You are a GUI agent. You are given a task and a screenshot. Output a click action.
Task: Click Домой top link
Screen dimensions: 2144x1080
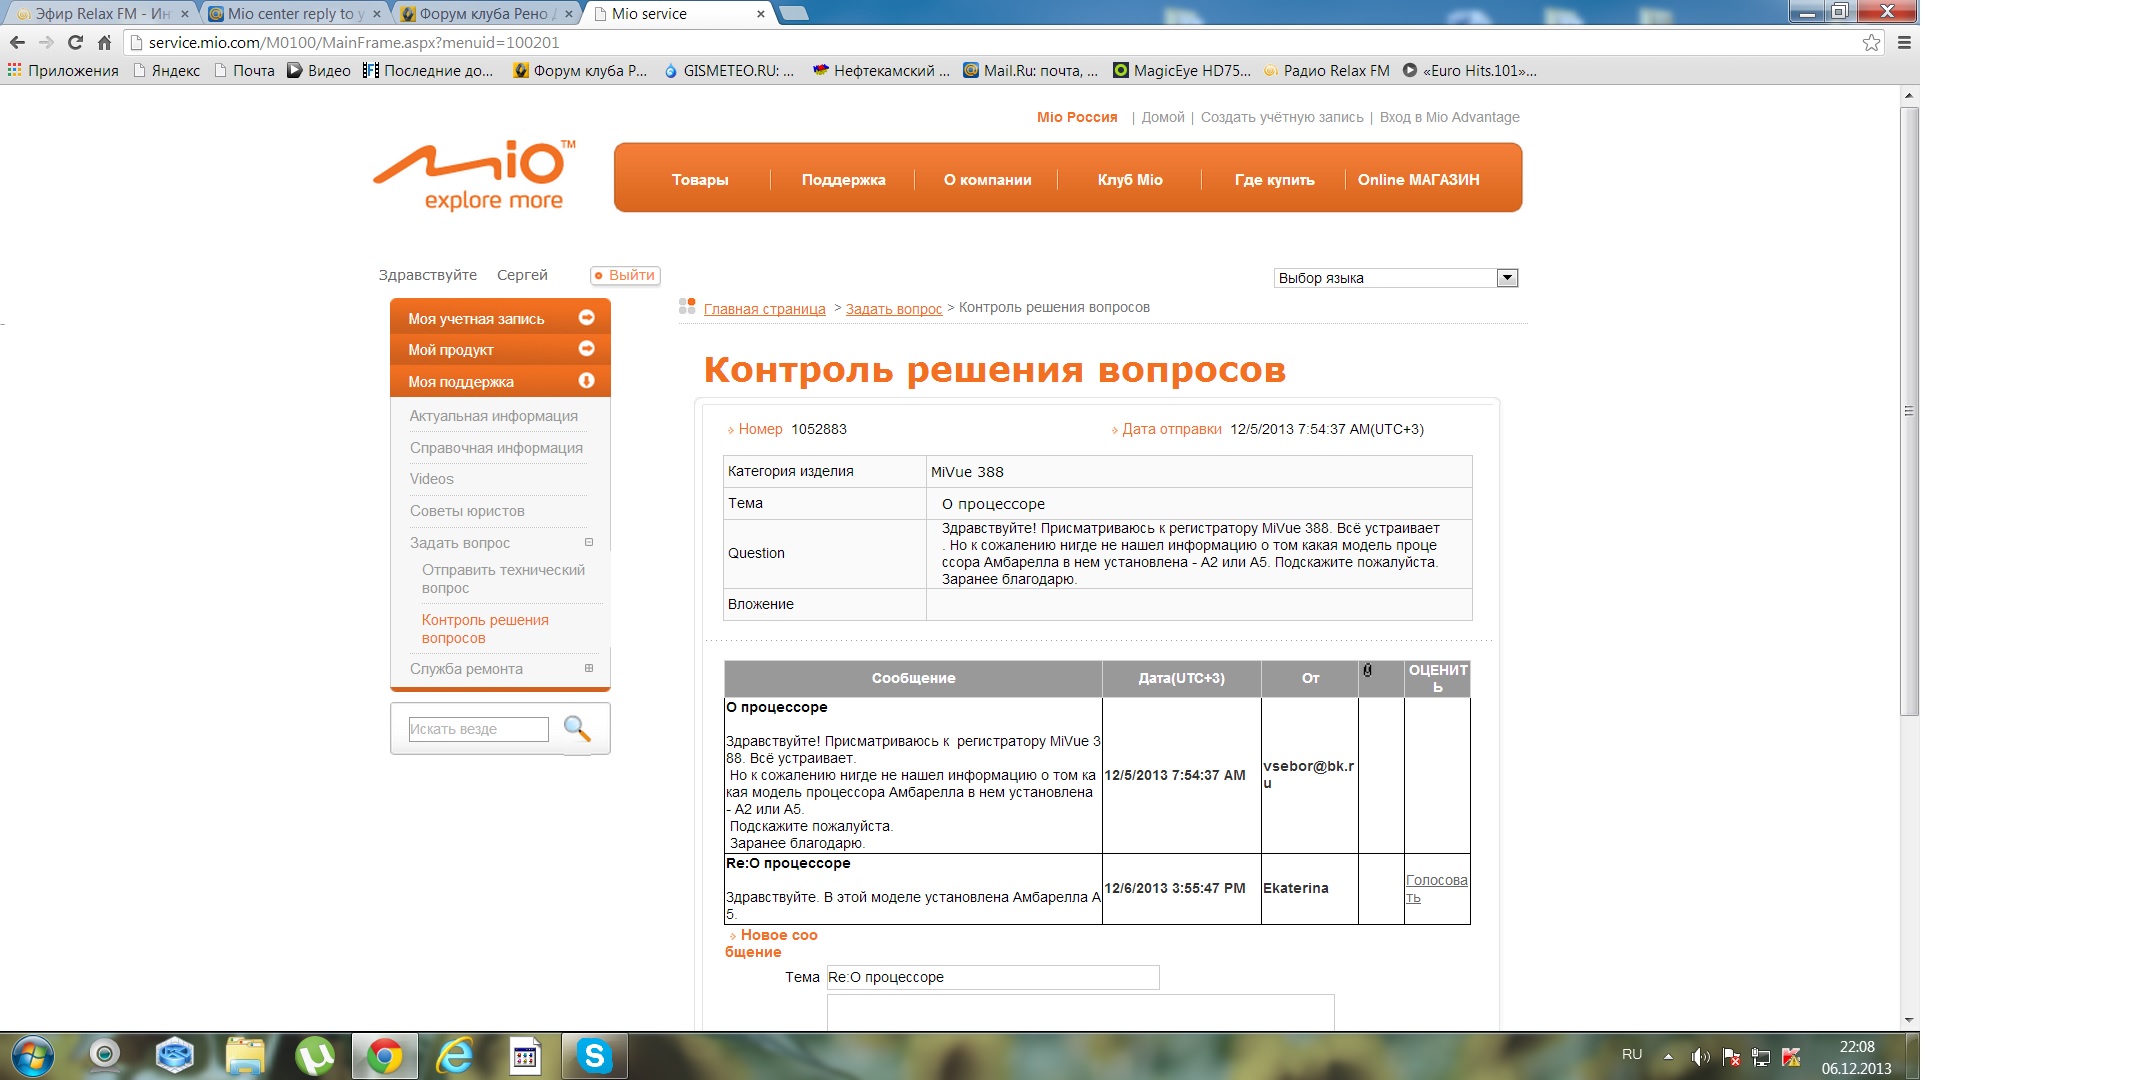click(1163, 117)
